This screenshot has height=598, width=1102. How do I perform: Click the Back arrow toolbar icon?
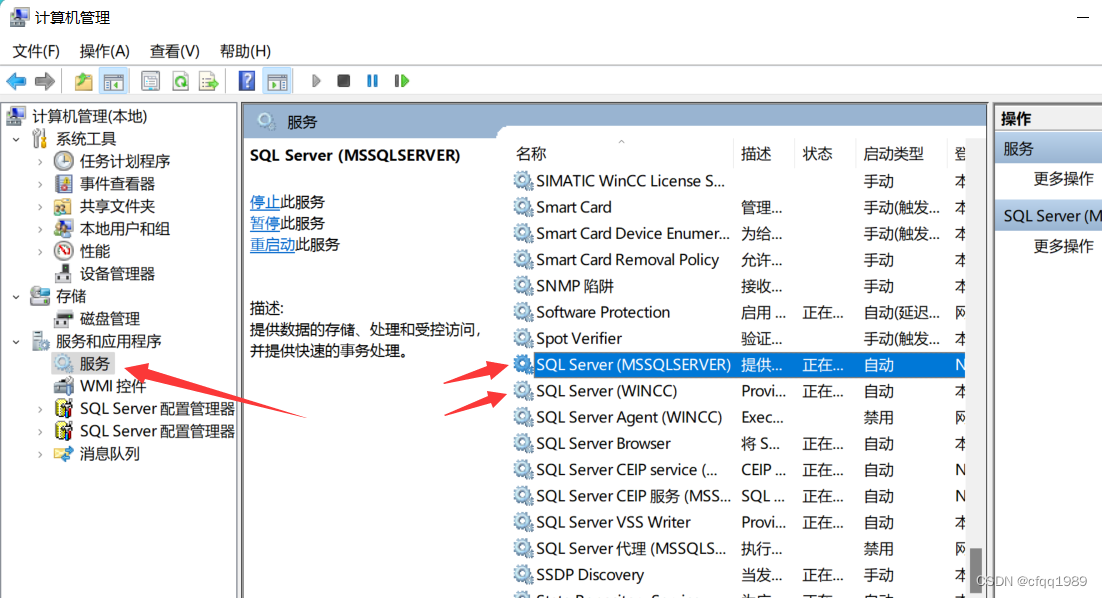click(16, 82)
